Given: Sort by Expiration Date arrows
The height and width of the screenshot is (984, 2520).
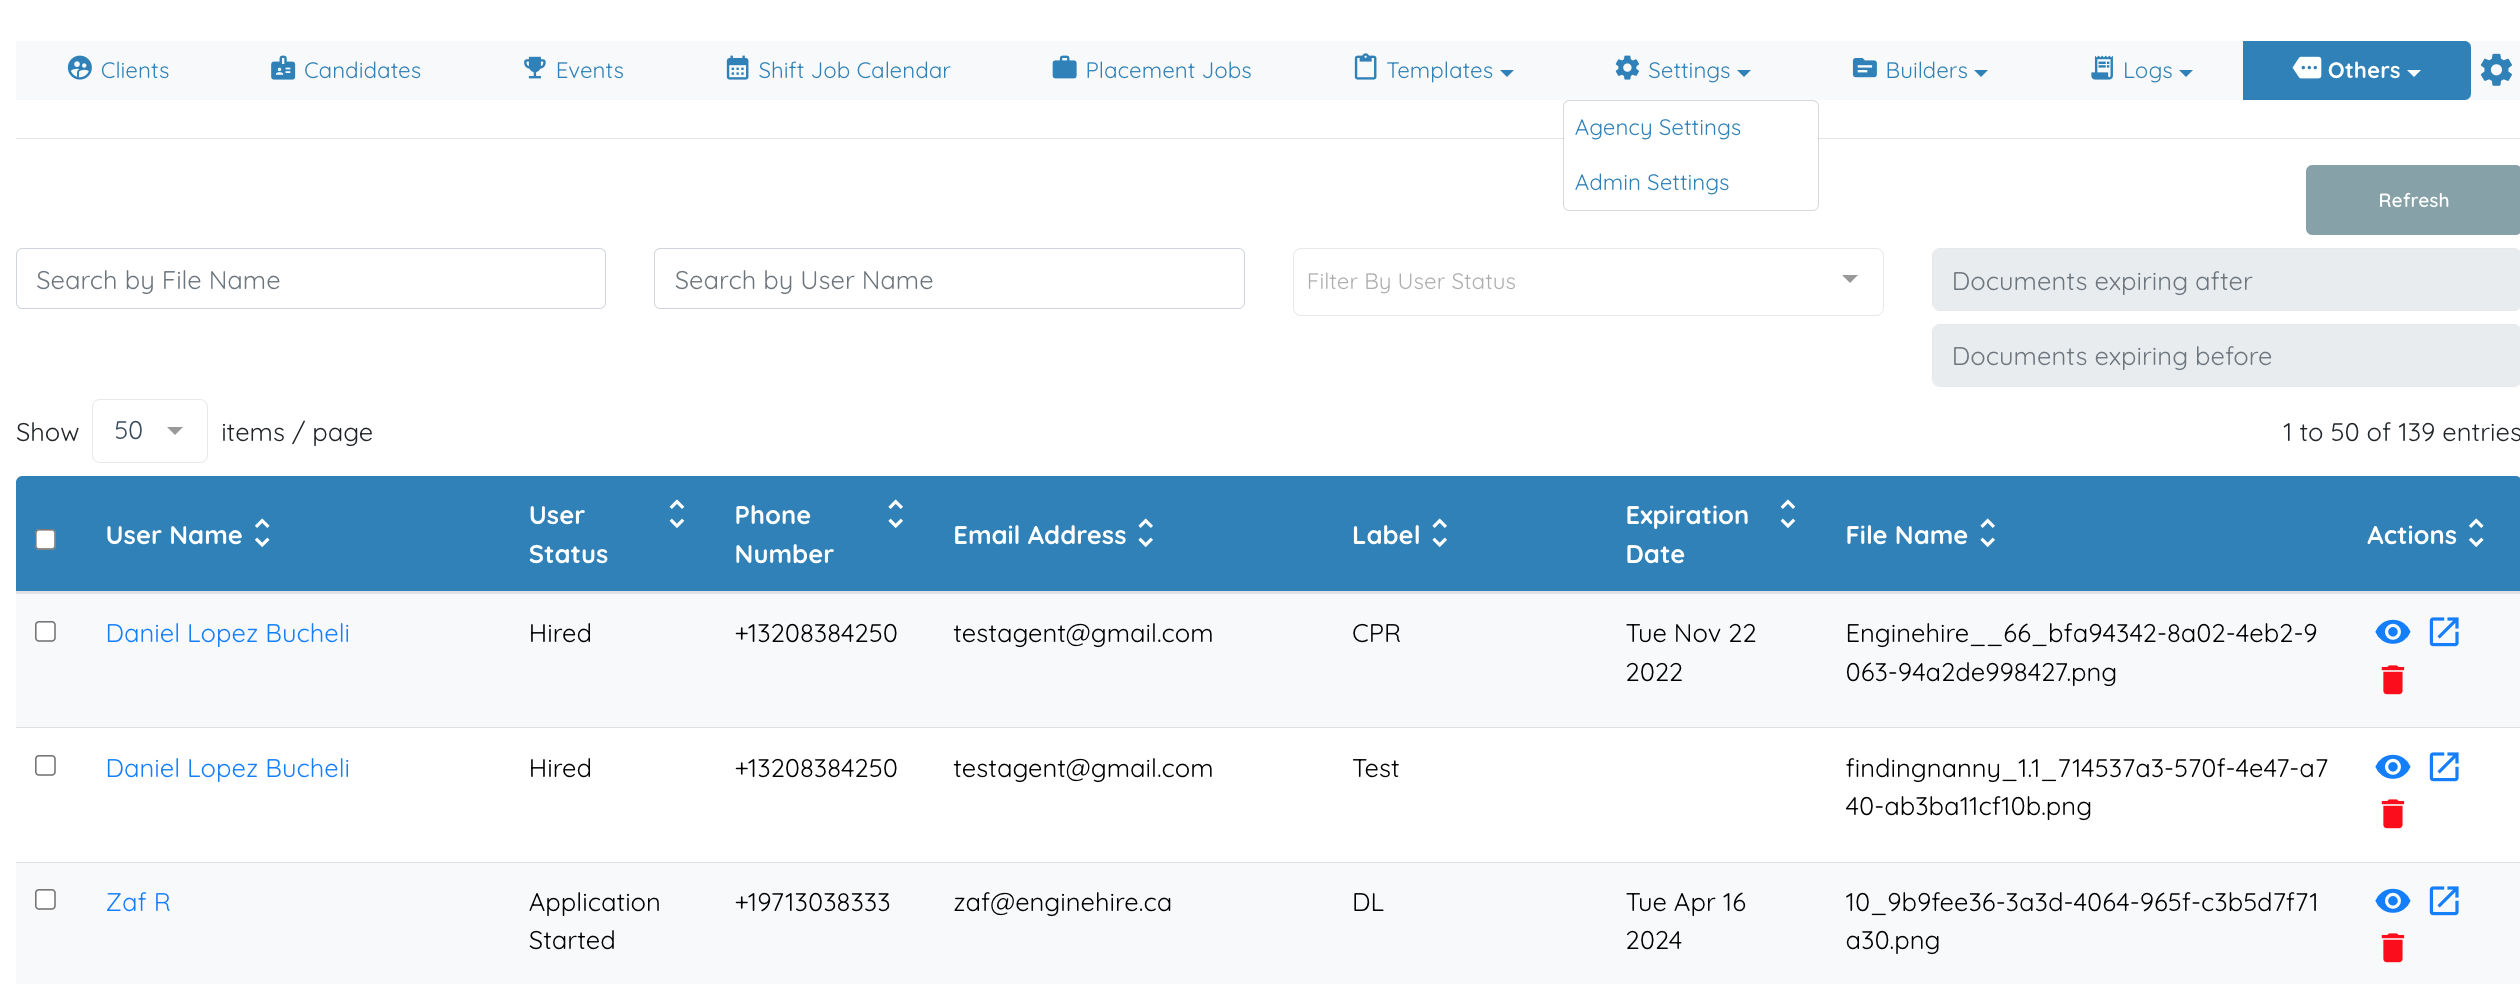Looking at the screenshot, I should coord(1788,514).
